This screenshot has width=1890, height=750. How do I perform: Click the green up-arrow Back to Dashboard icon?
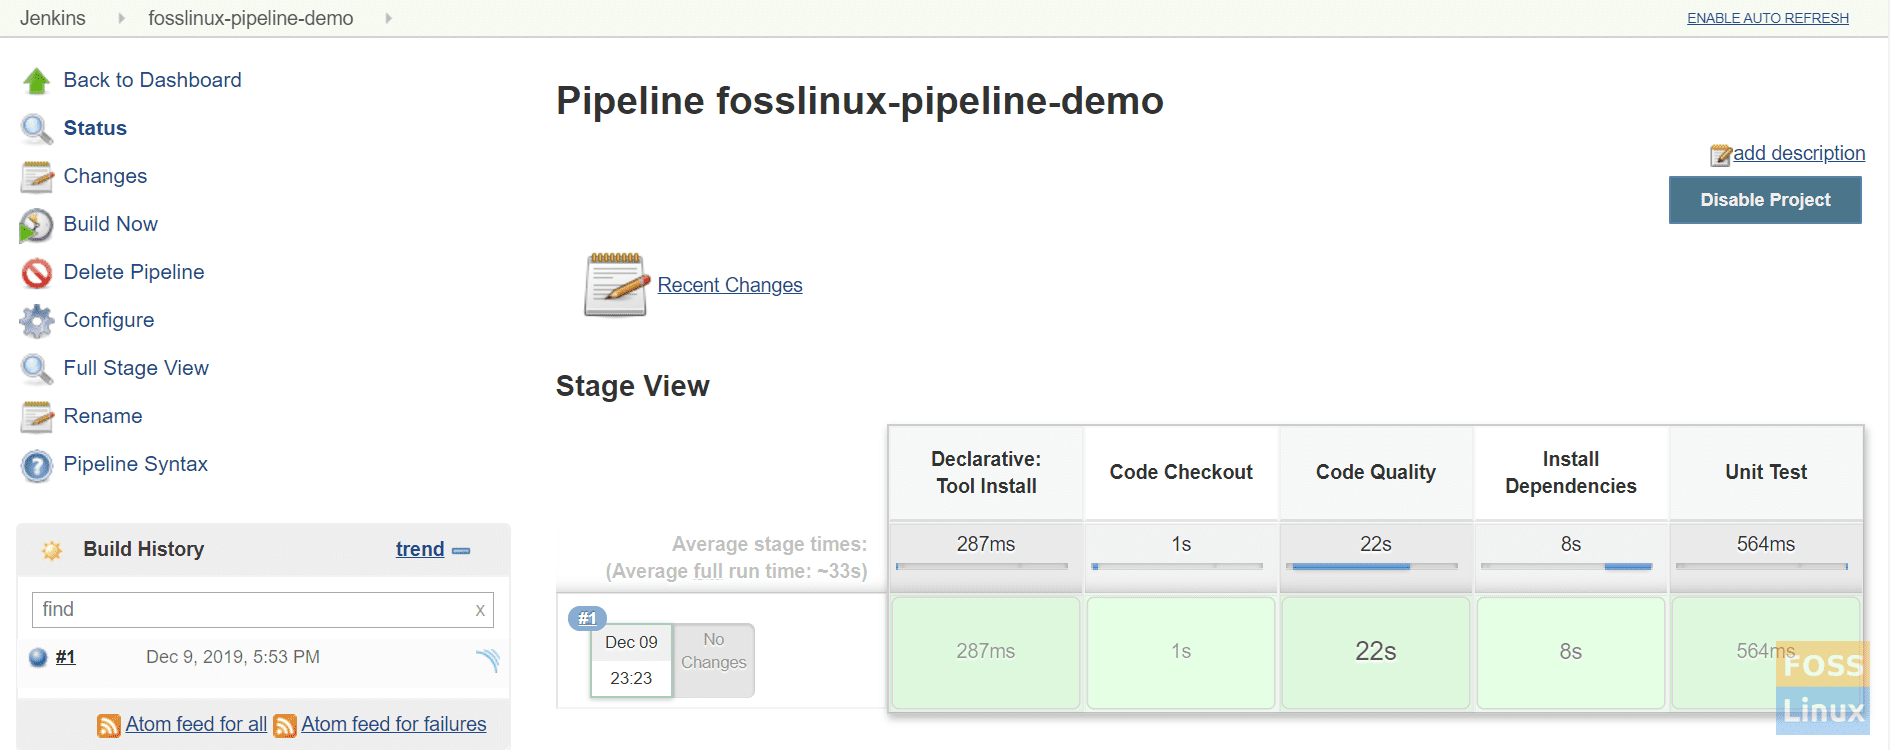point(37,81)
